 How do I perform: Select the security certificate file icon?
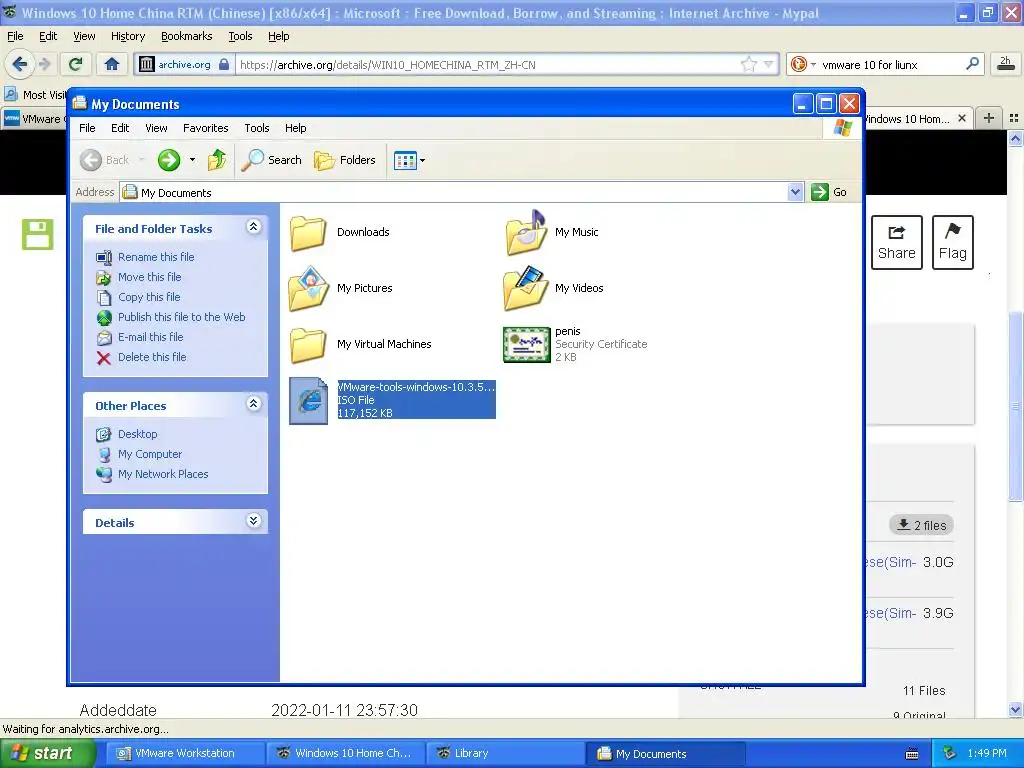point(526,344)
